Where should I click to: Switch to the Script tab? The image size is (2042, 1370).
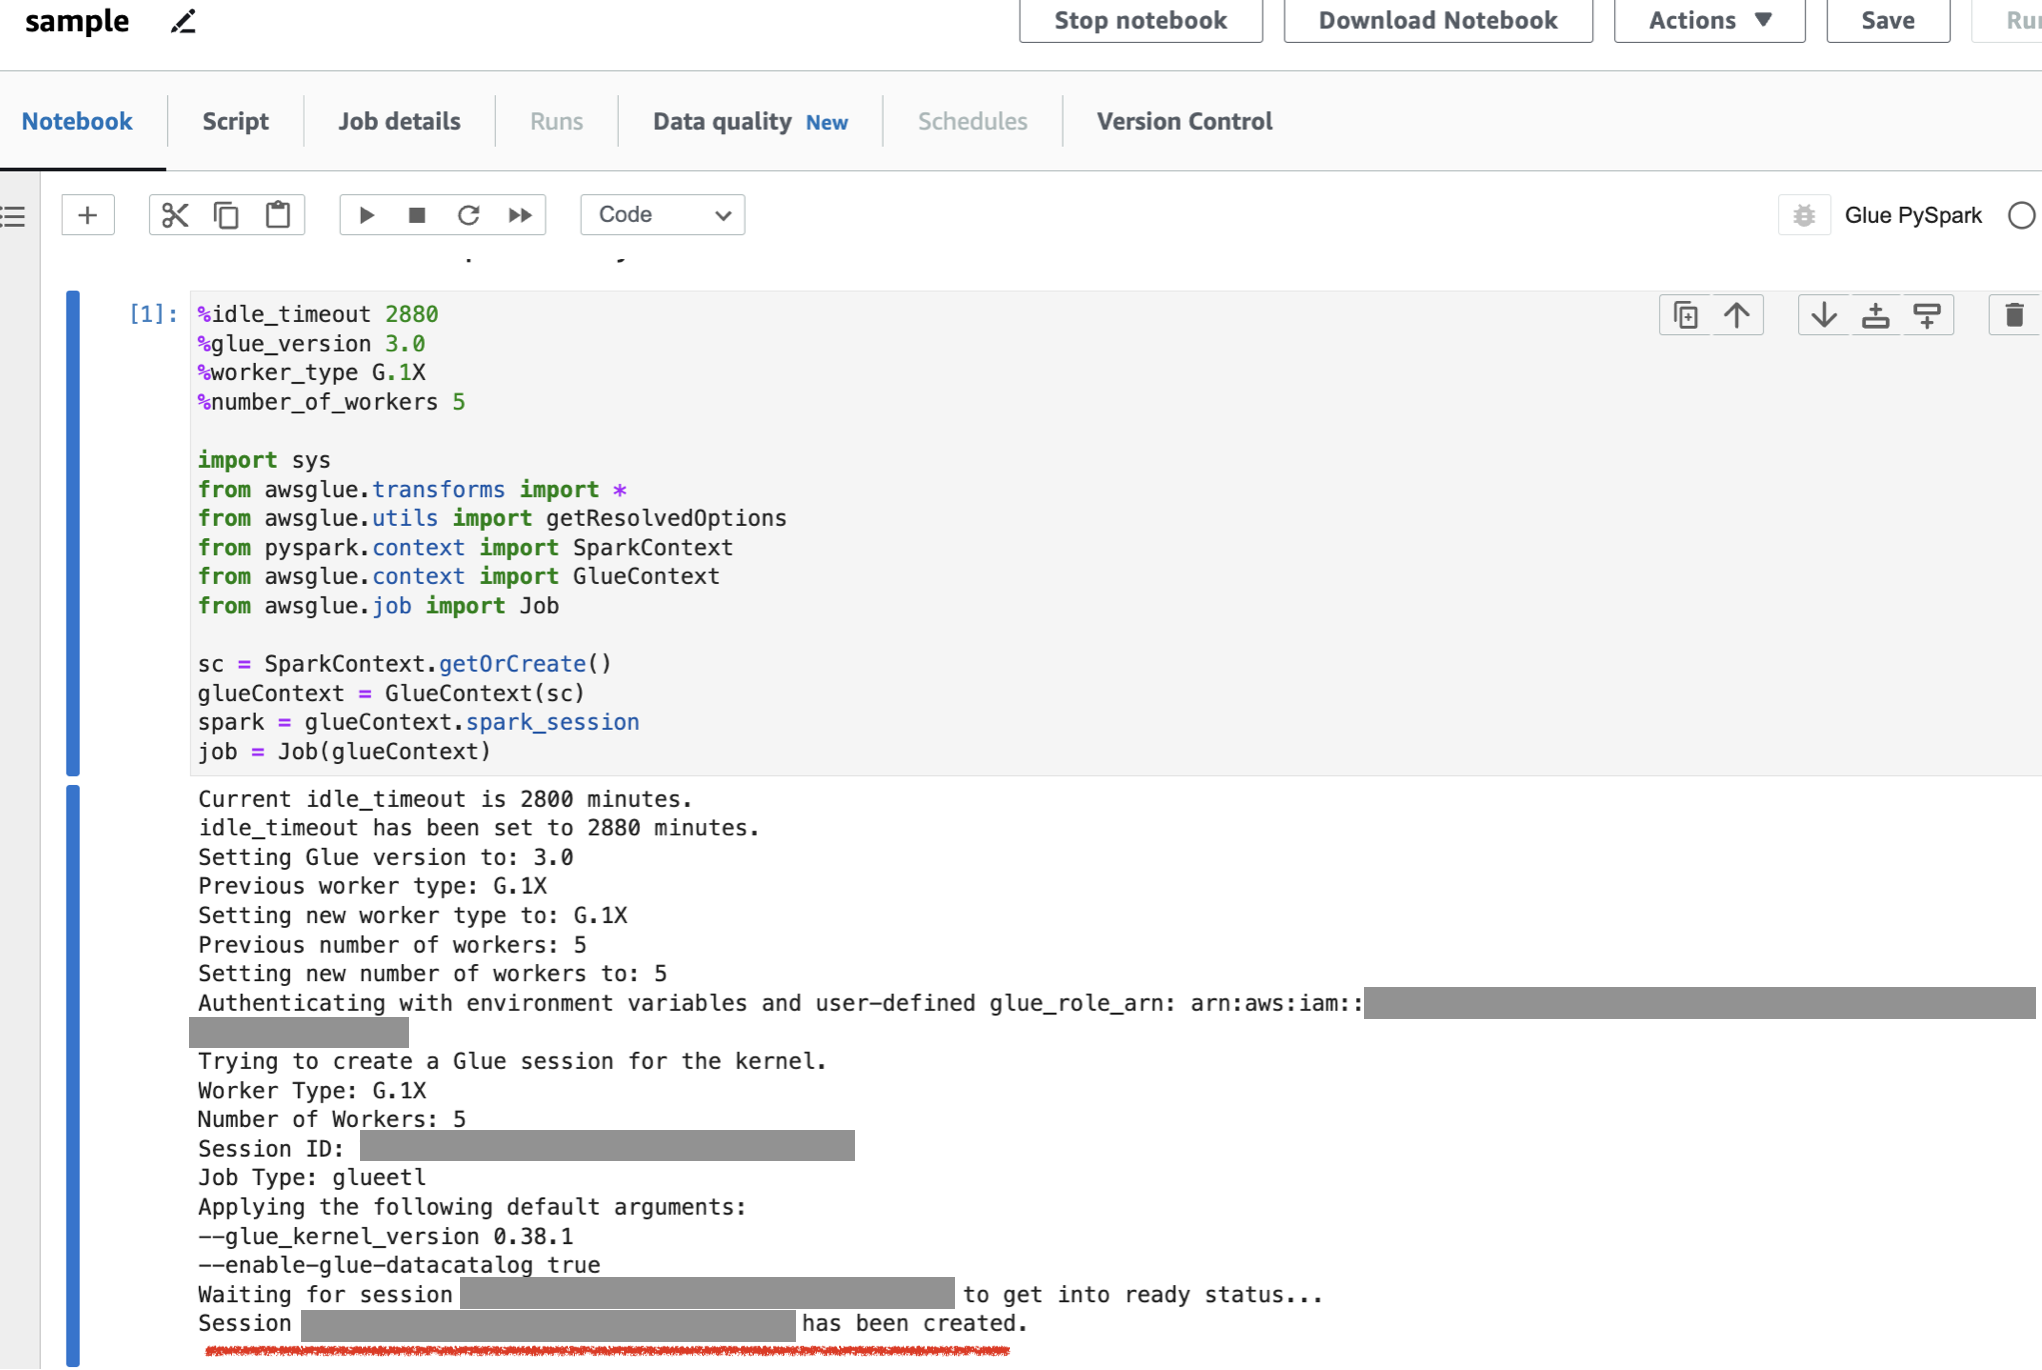(x=235, y=121)
